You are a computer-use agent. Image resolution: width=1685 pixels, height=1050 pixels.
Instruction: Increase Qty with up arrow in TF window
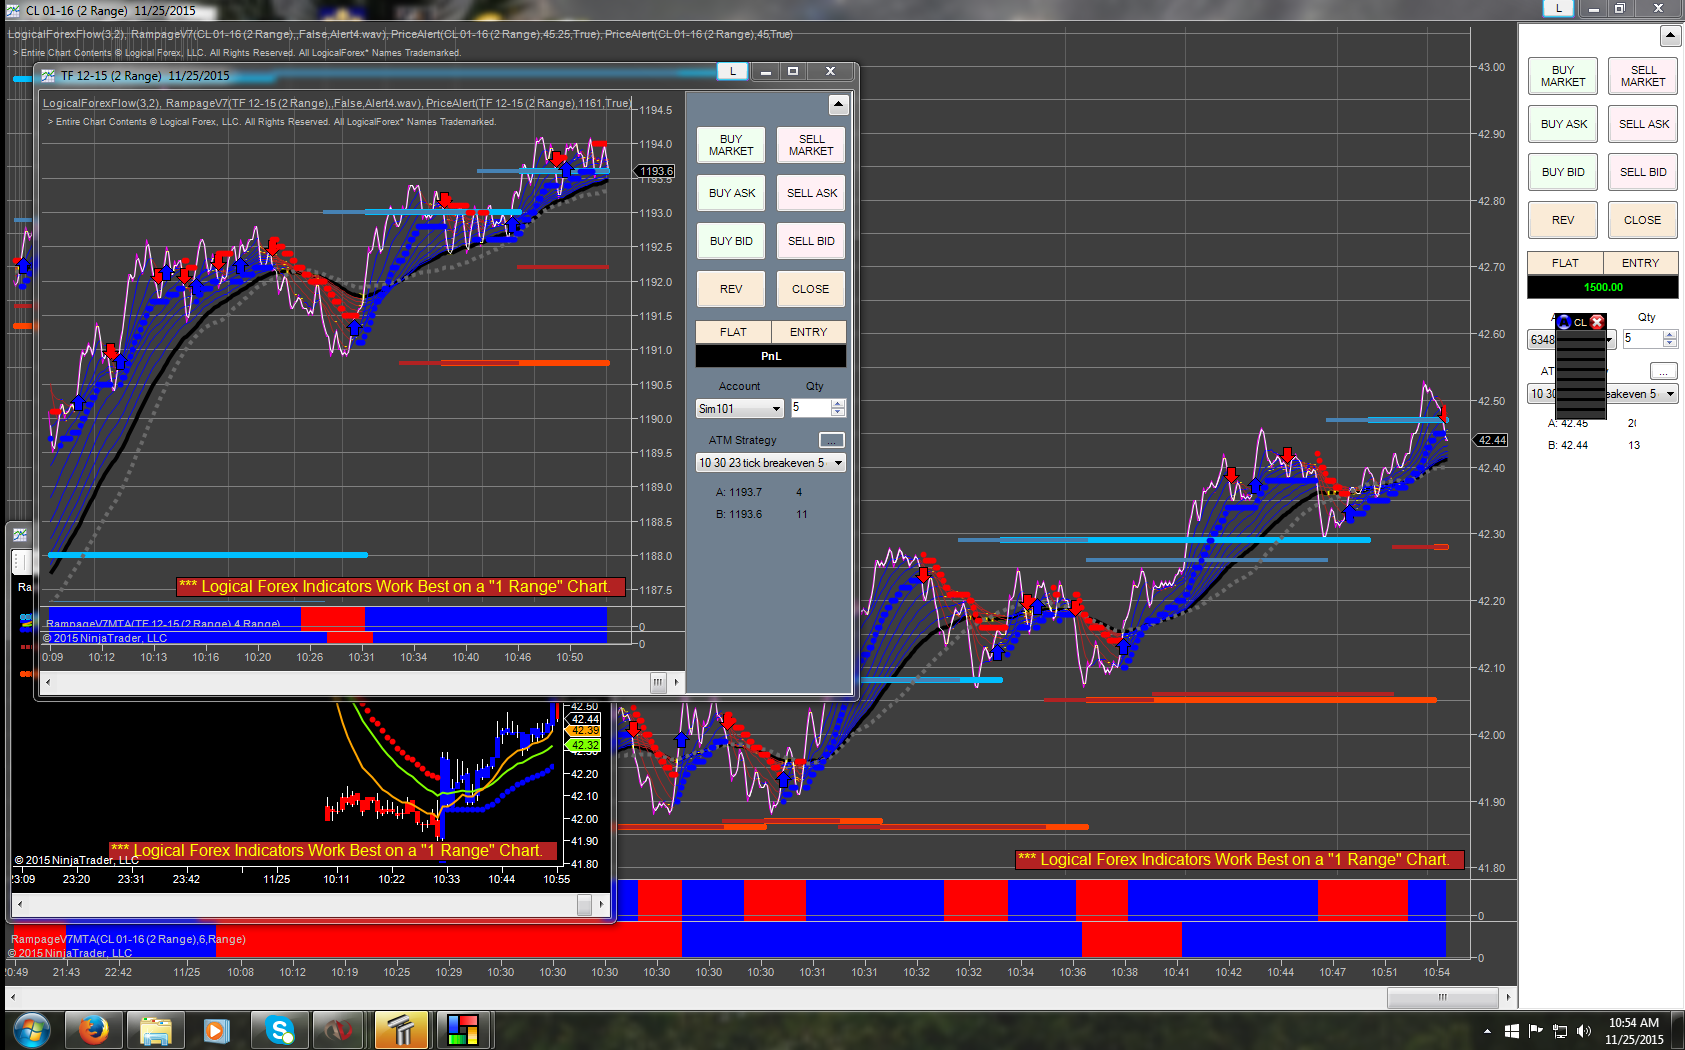tap(838, 404)
